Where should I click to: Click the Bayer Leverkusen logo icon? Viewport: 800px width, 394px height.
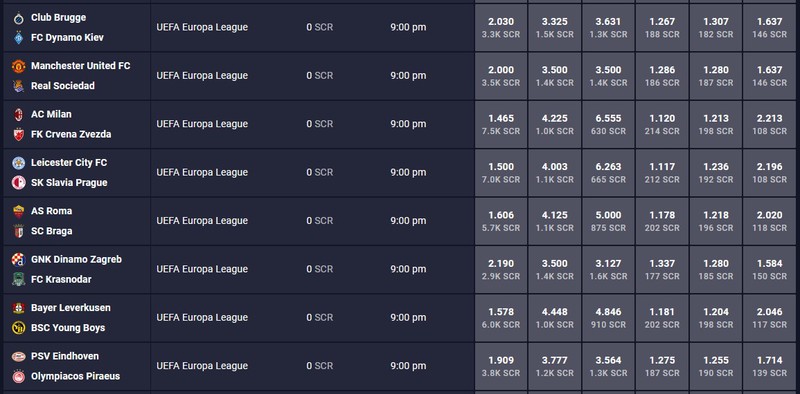click(x=18, y=308)
